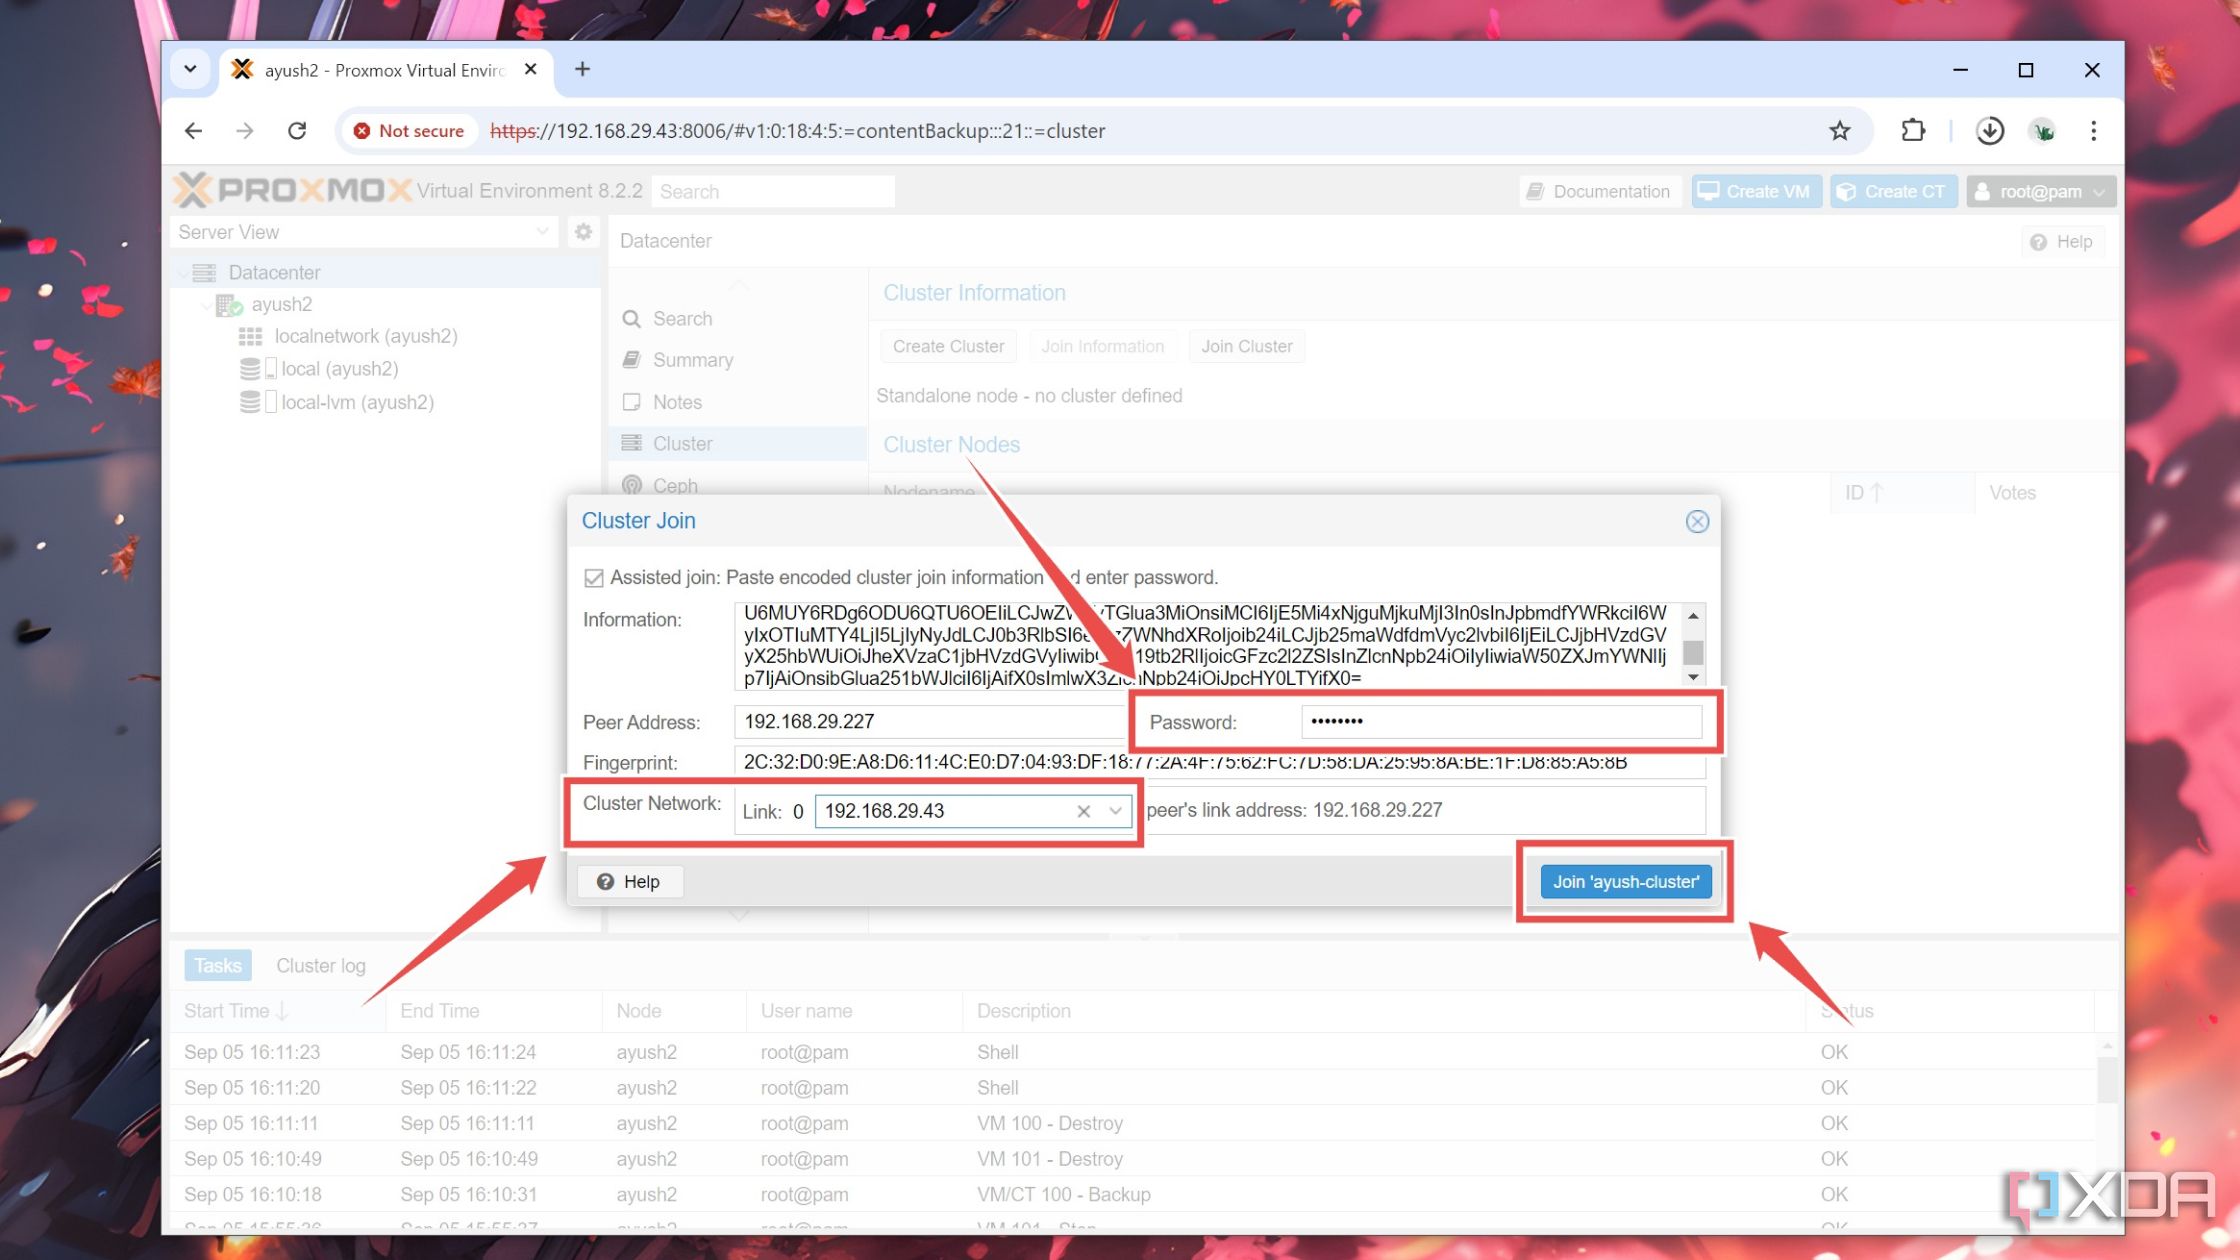Focus the Password input field

(x=1501, y=721)
